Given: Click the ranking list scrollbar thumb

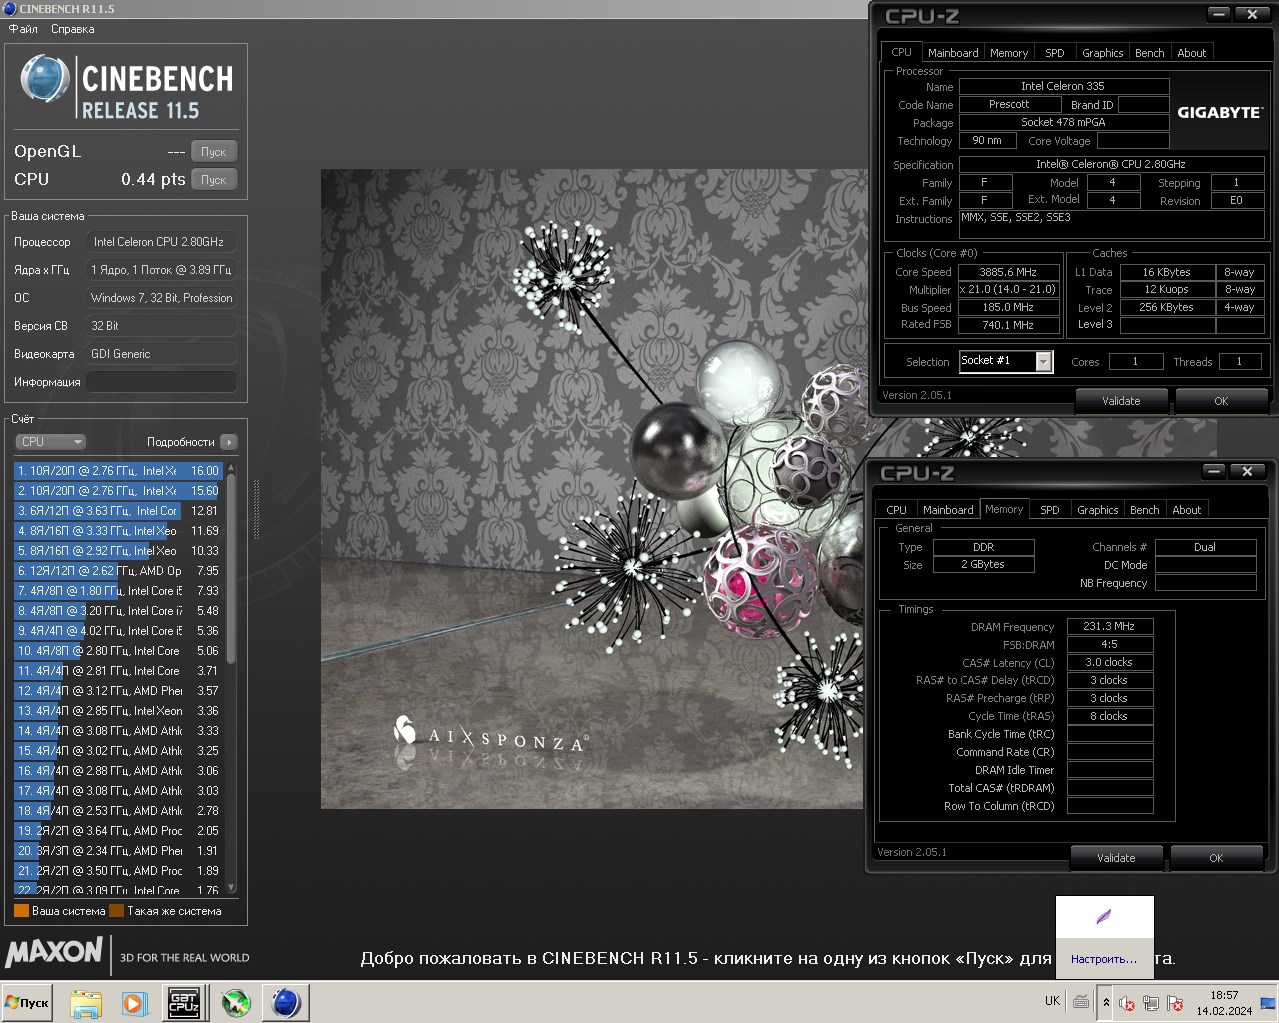Looking at the screenshot, I should pyautogui.click(x=231, y=568).
